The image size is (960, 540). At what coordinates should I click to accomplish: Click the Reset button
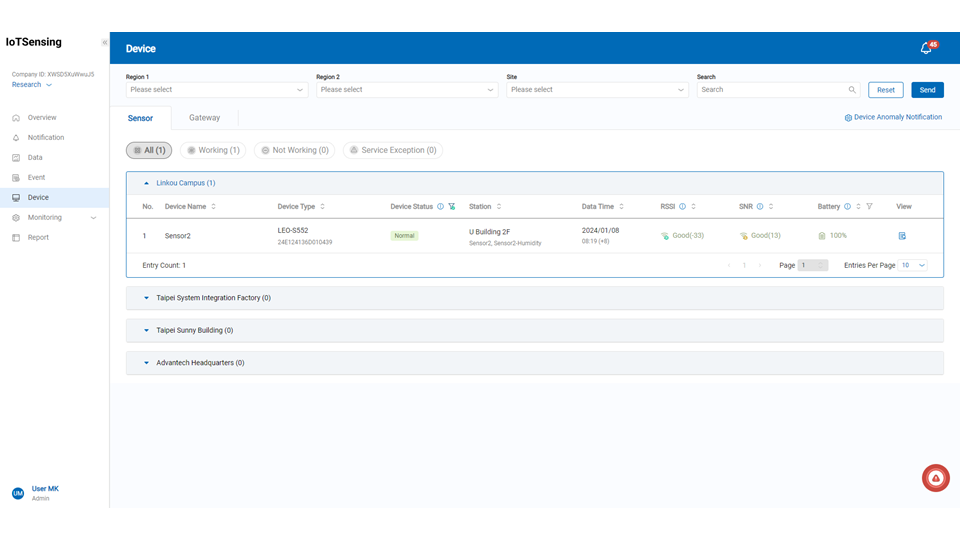tap(885, 90)
